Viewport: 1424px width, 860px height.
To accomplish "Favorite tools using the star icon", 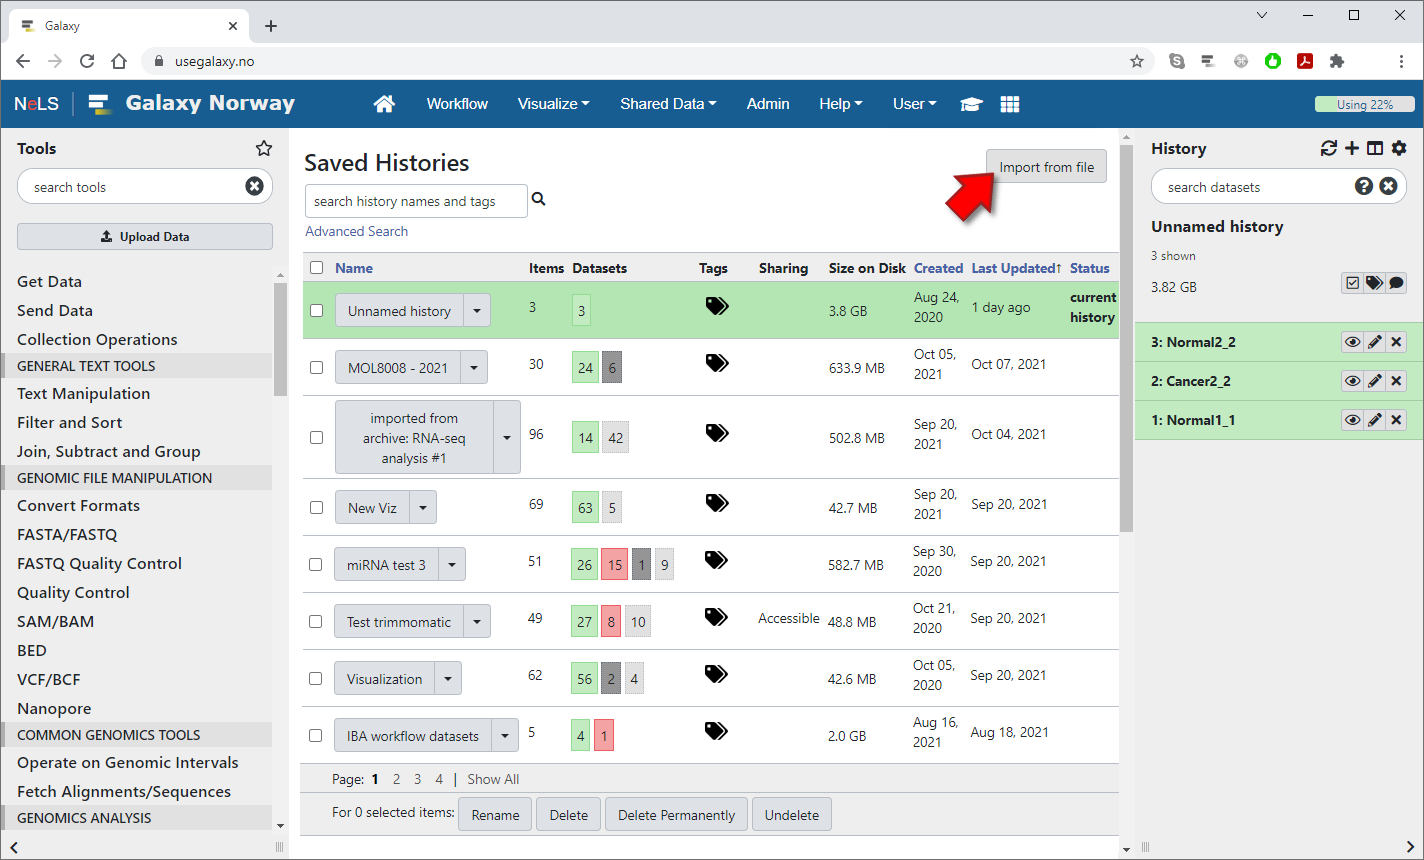I will tap(264, 148).
